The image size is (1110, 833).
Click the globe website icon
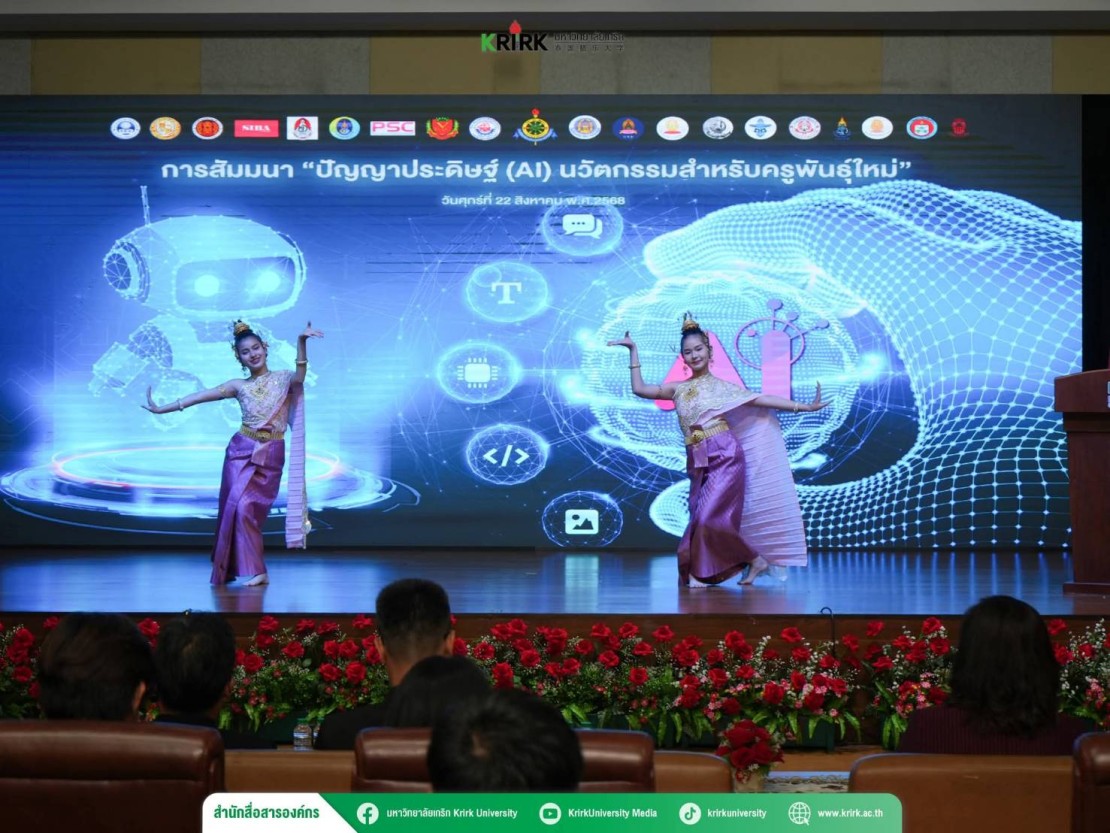point(799,813)
